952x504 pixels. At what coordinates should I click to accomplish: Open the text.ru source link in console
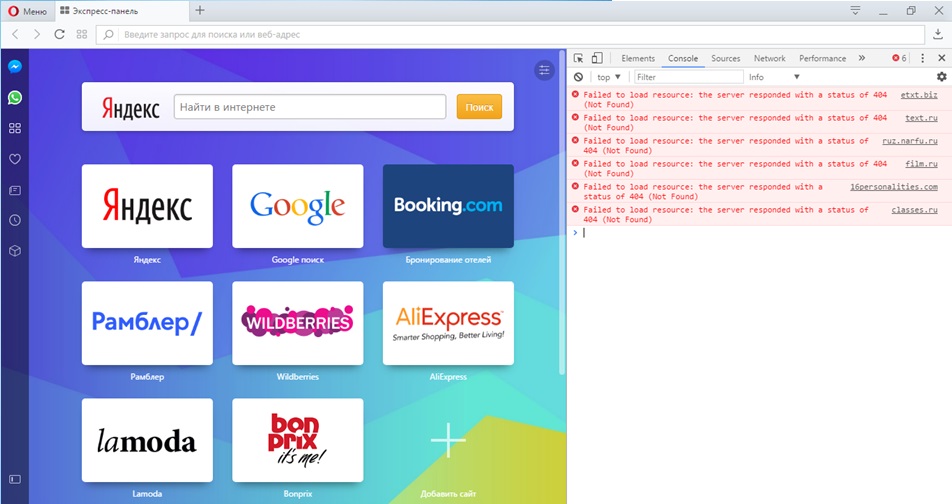921,118
